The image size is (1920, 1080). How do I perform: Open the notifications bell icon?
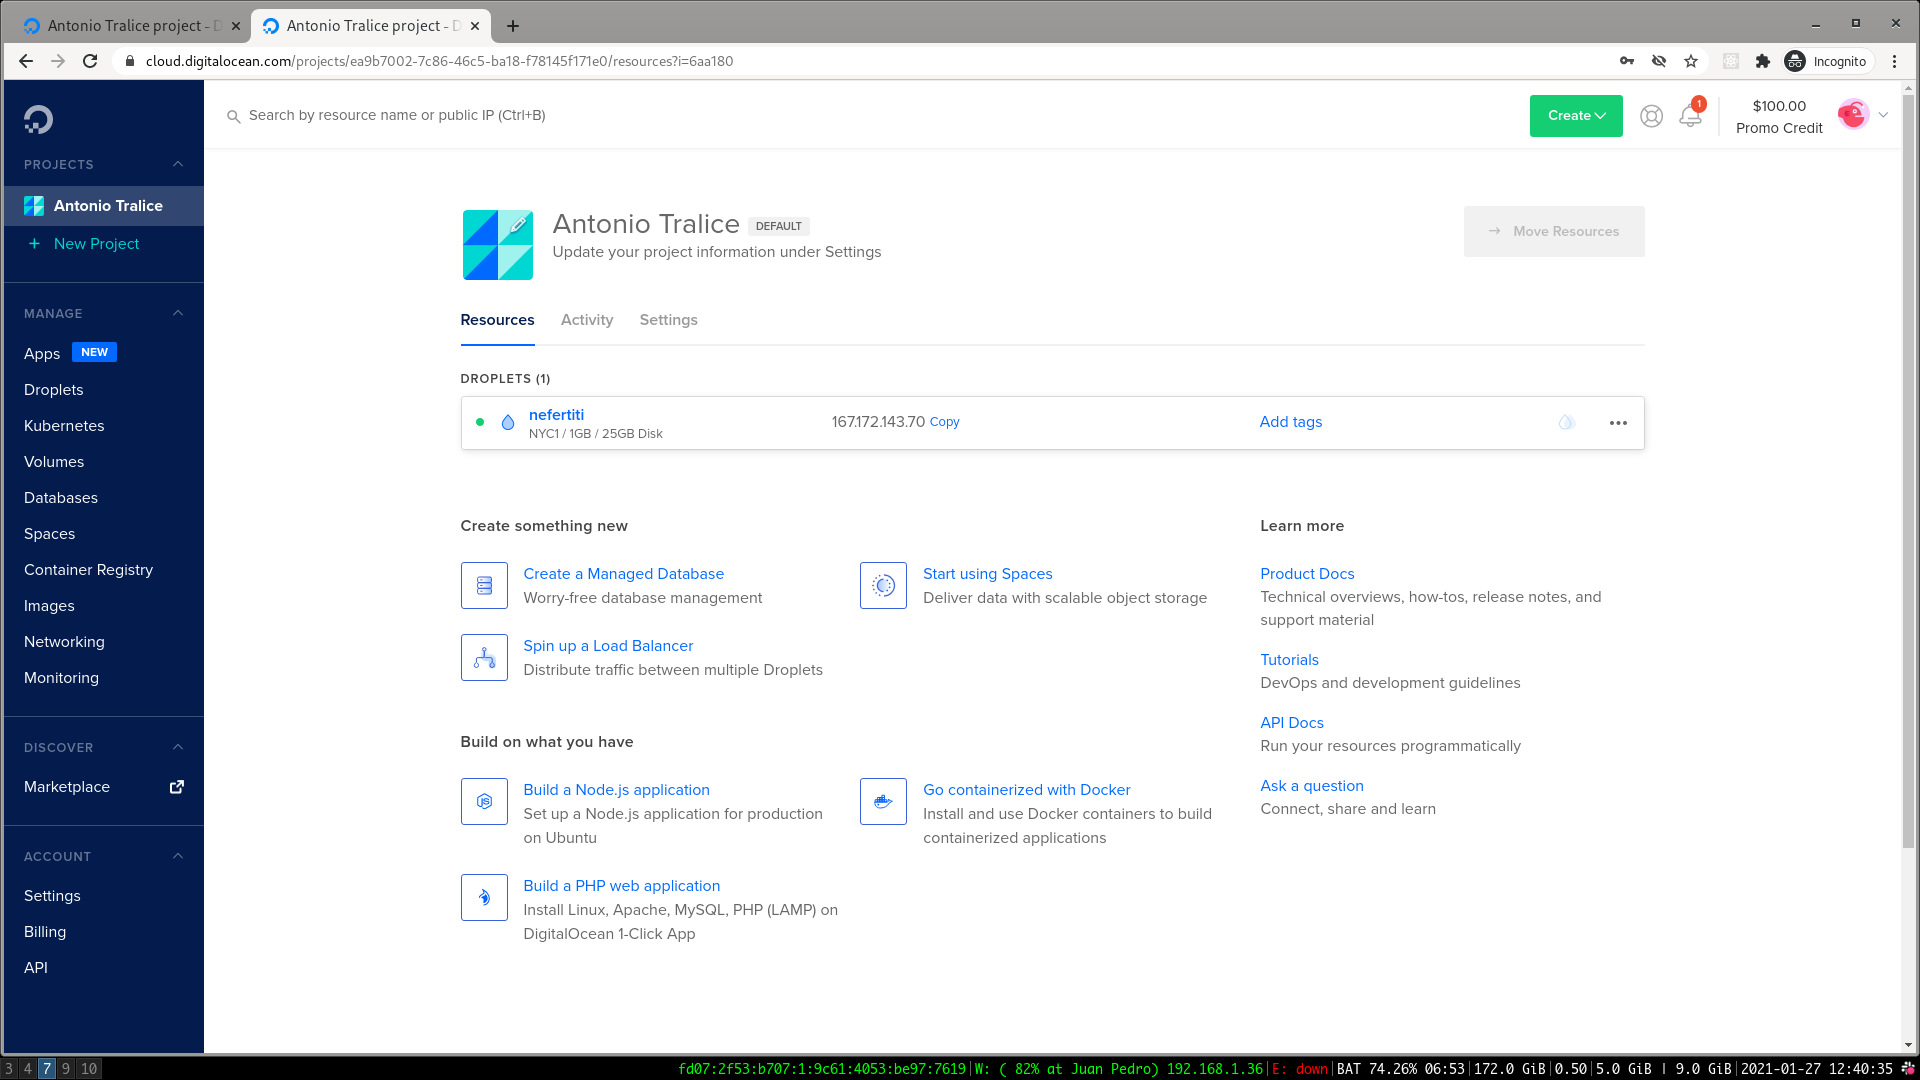[1690, 116]
